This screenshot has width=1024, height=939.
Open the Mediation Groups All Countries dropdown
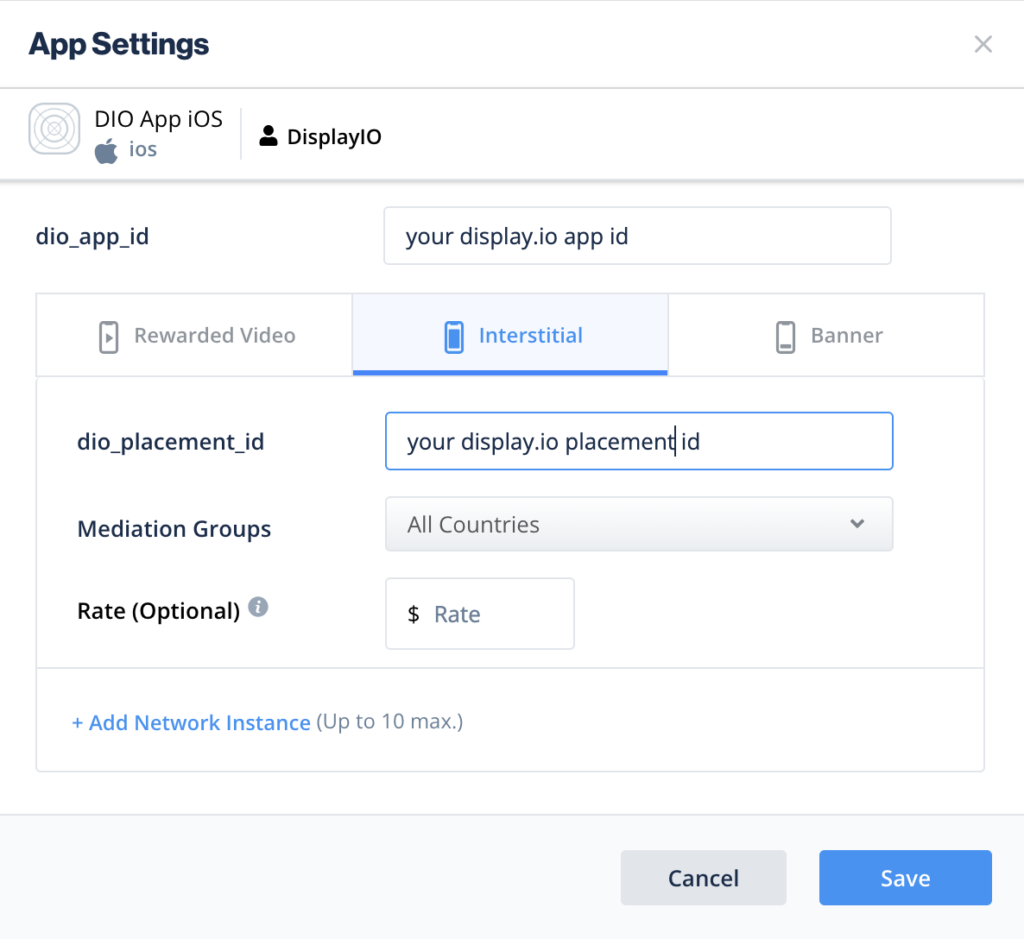coord(639,524)
